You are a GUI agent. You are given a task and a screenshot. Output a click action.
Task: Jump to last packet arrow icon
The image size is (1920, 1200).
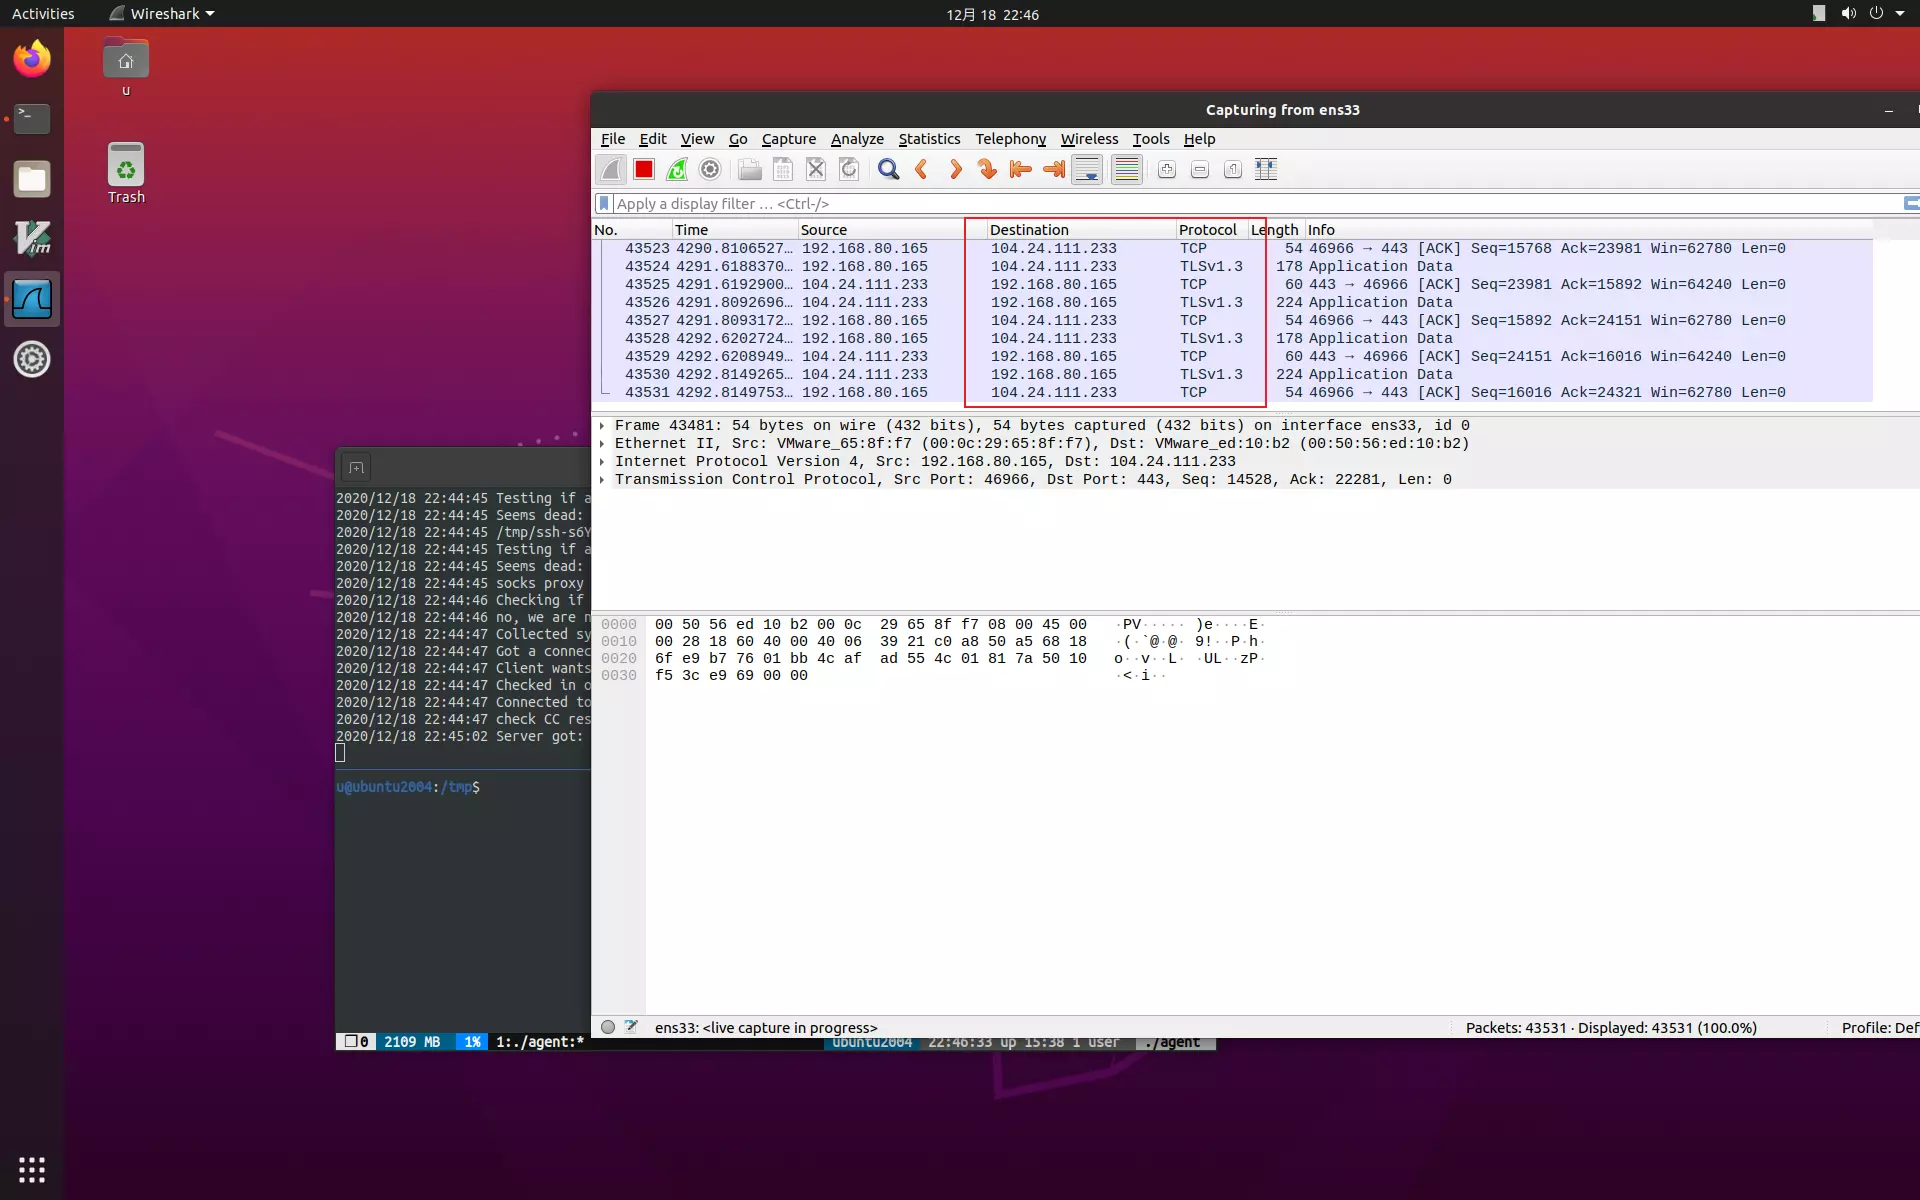[x=1053, y=169]
